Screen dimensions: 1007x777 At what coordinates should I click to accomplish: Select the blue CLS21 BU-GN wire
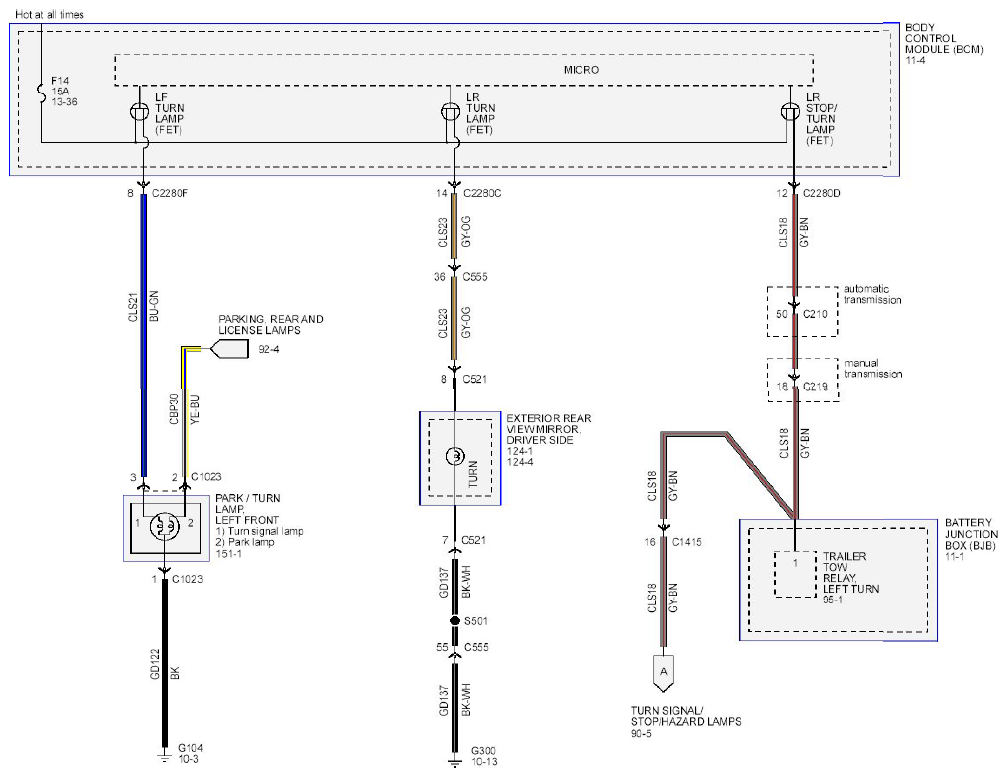(144, 334)
